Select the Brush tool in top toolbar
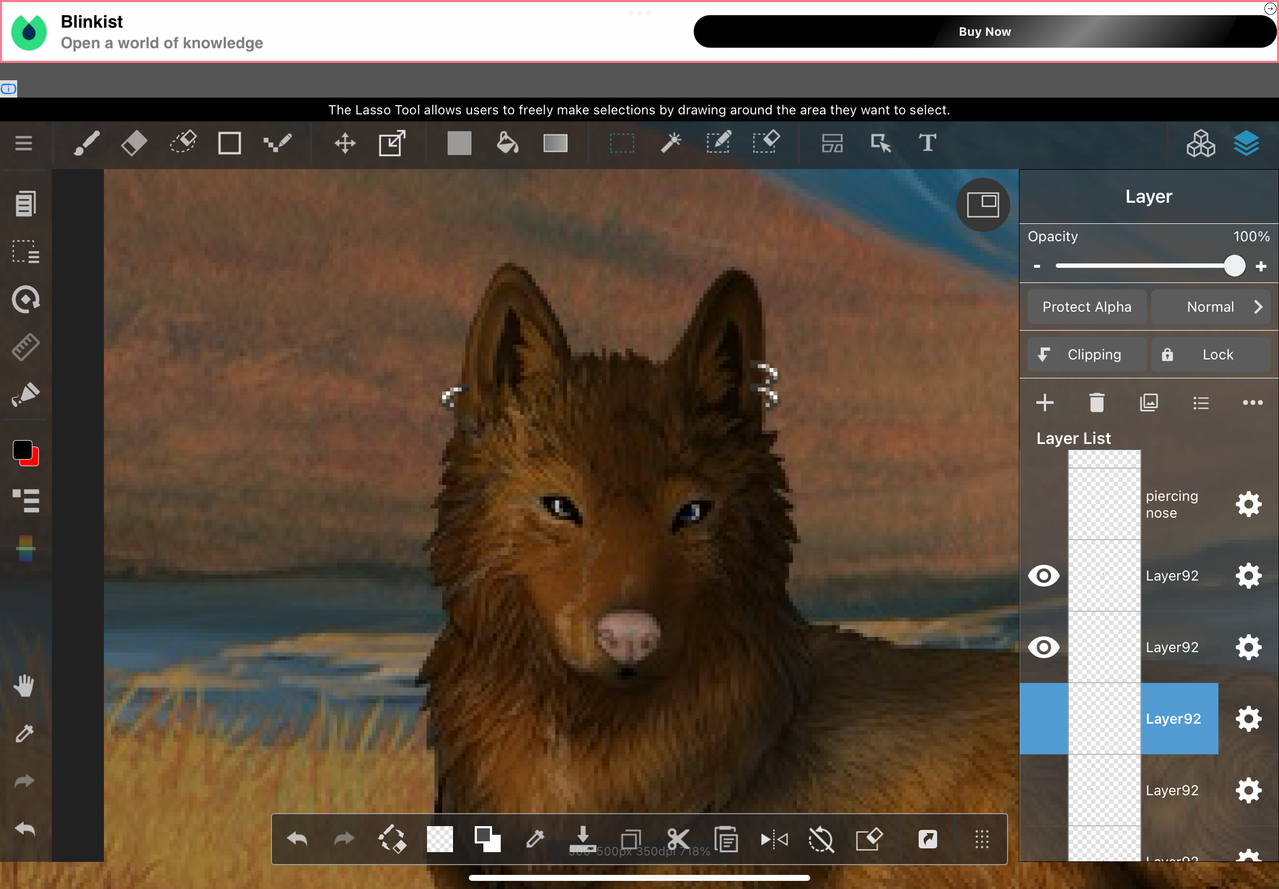 [87, 144]
